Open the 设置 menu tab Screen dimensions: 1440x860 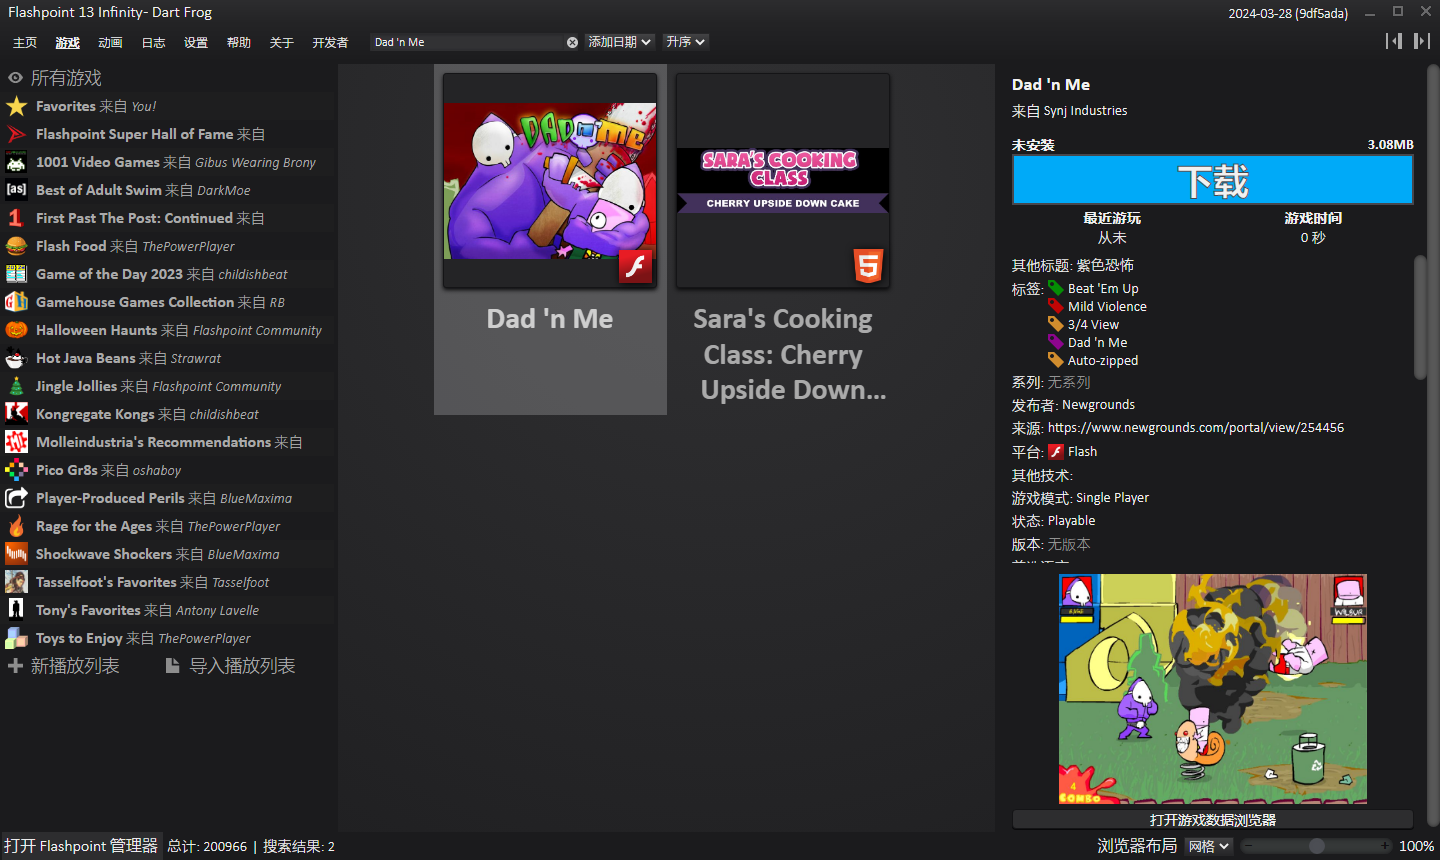[x=196, y=43]
